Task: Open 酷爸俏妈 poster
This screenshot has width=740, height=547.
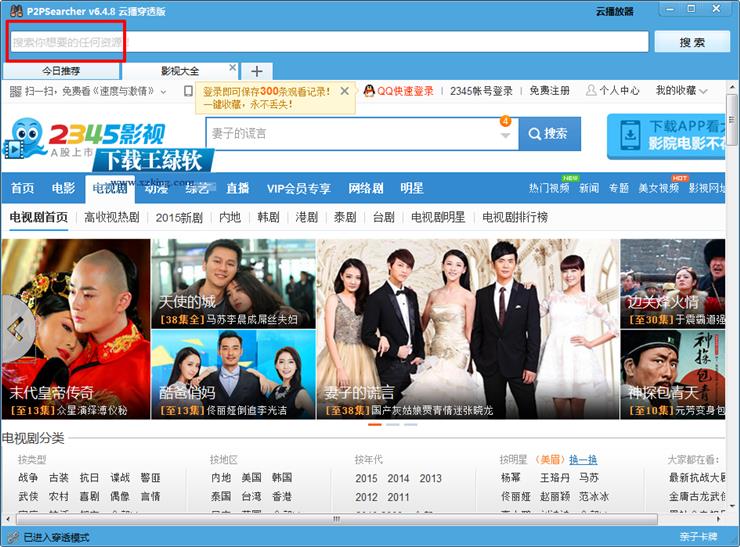Action: click(x=233, y=374)
